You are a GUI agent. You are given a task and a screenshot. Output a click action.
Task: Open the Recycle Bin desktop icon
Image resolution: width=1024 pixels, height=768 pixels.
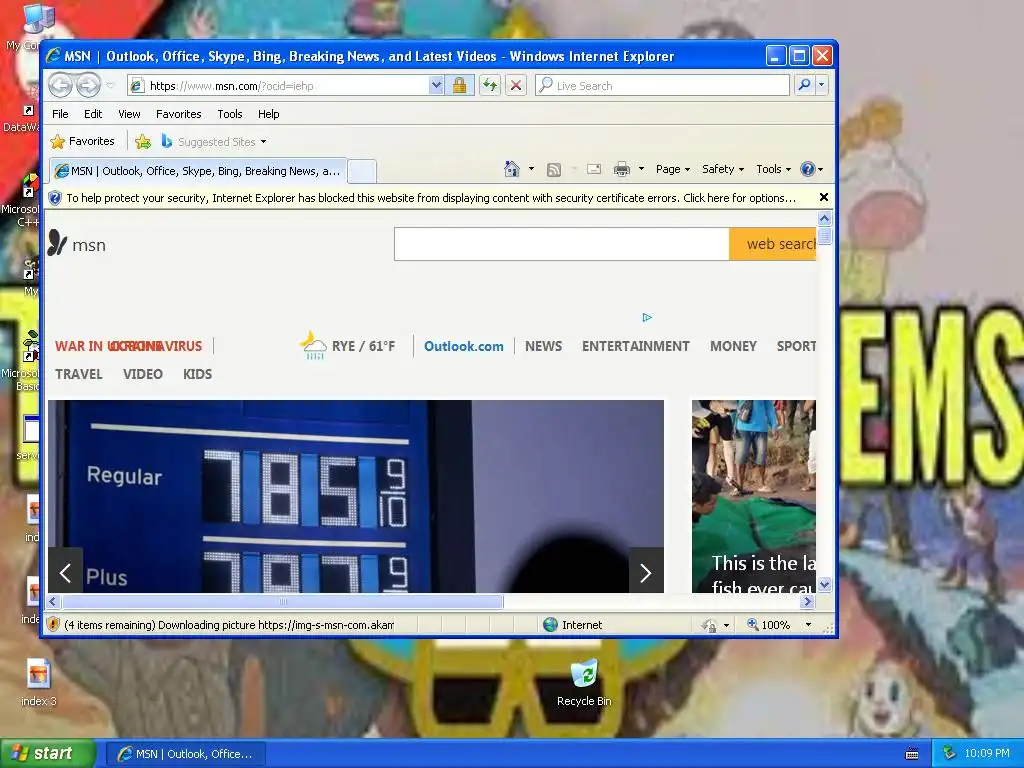click(584, 682)
